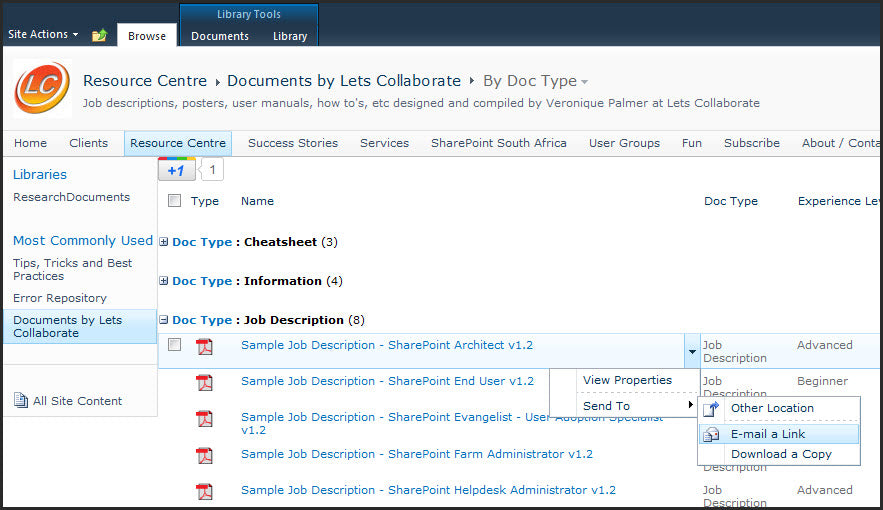
Task: Click PDF icon for SharePoint End User document
Action: tap(204, 382)
